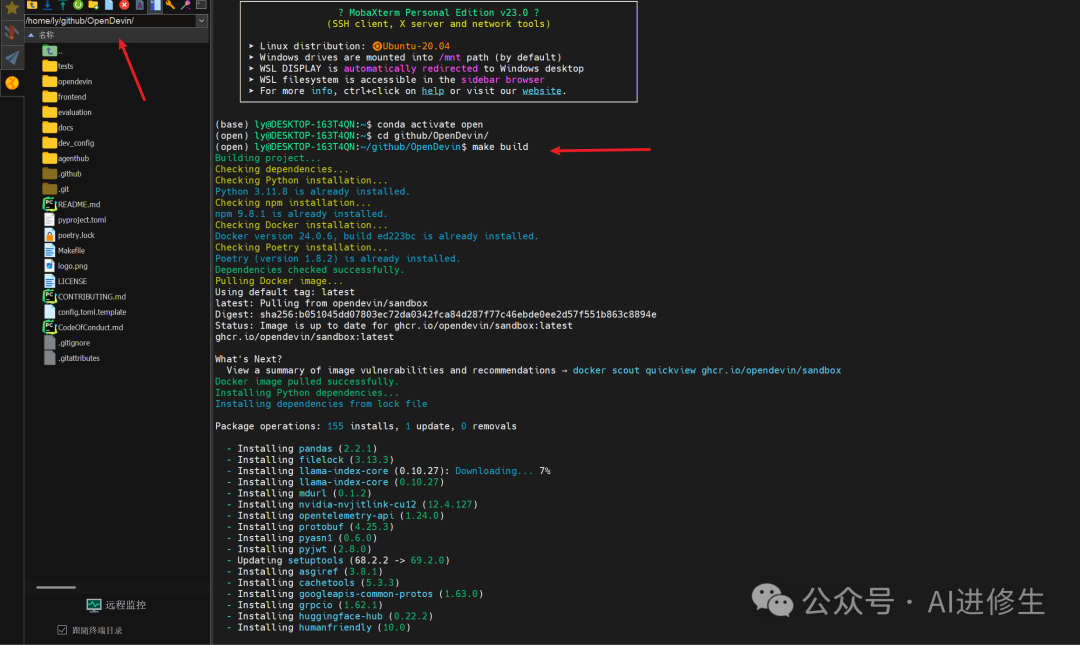Click the upload arrow toolbar icon
This screenshot has height=645, width=1080.
(63, 5)
